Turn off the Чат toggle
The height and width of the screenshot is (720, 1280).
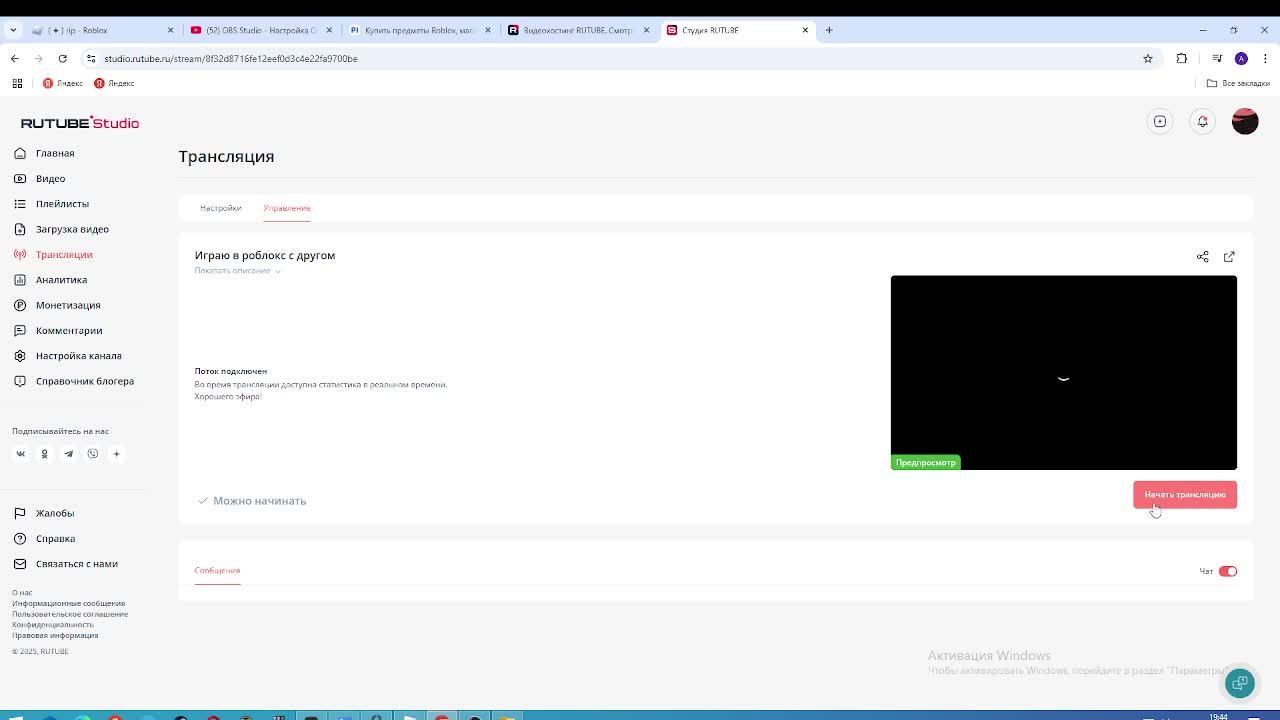(x=1228, y=571)
